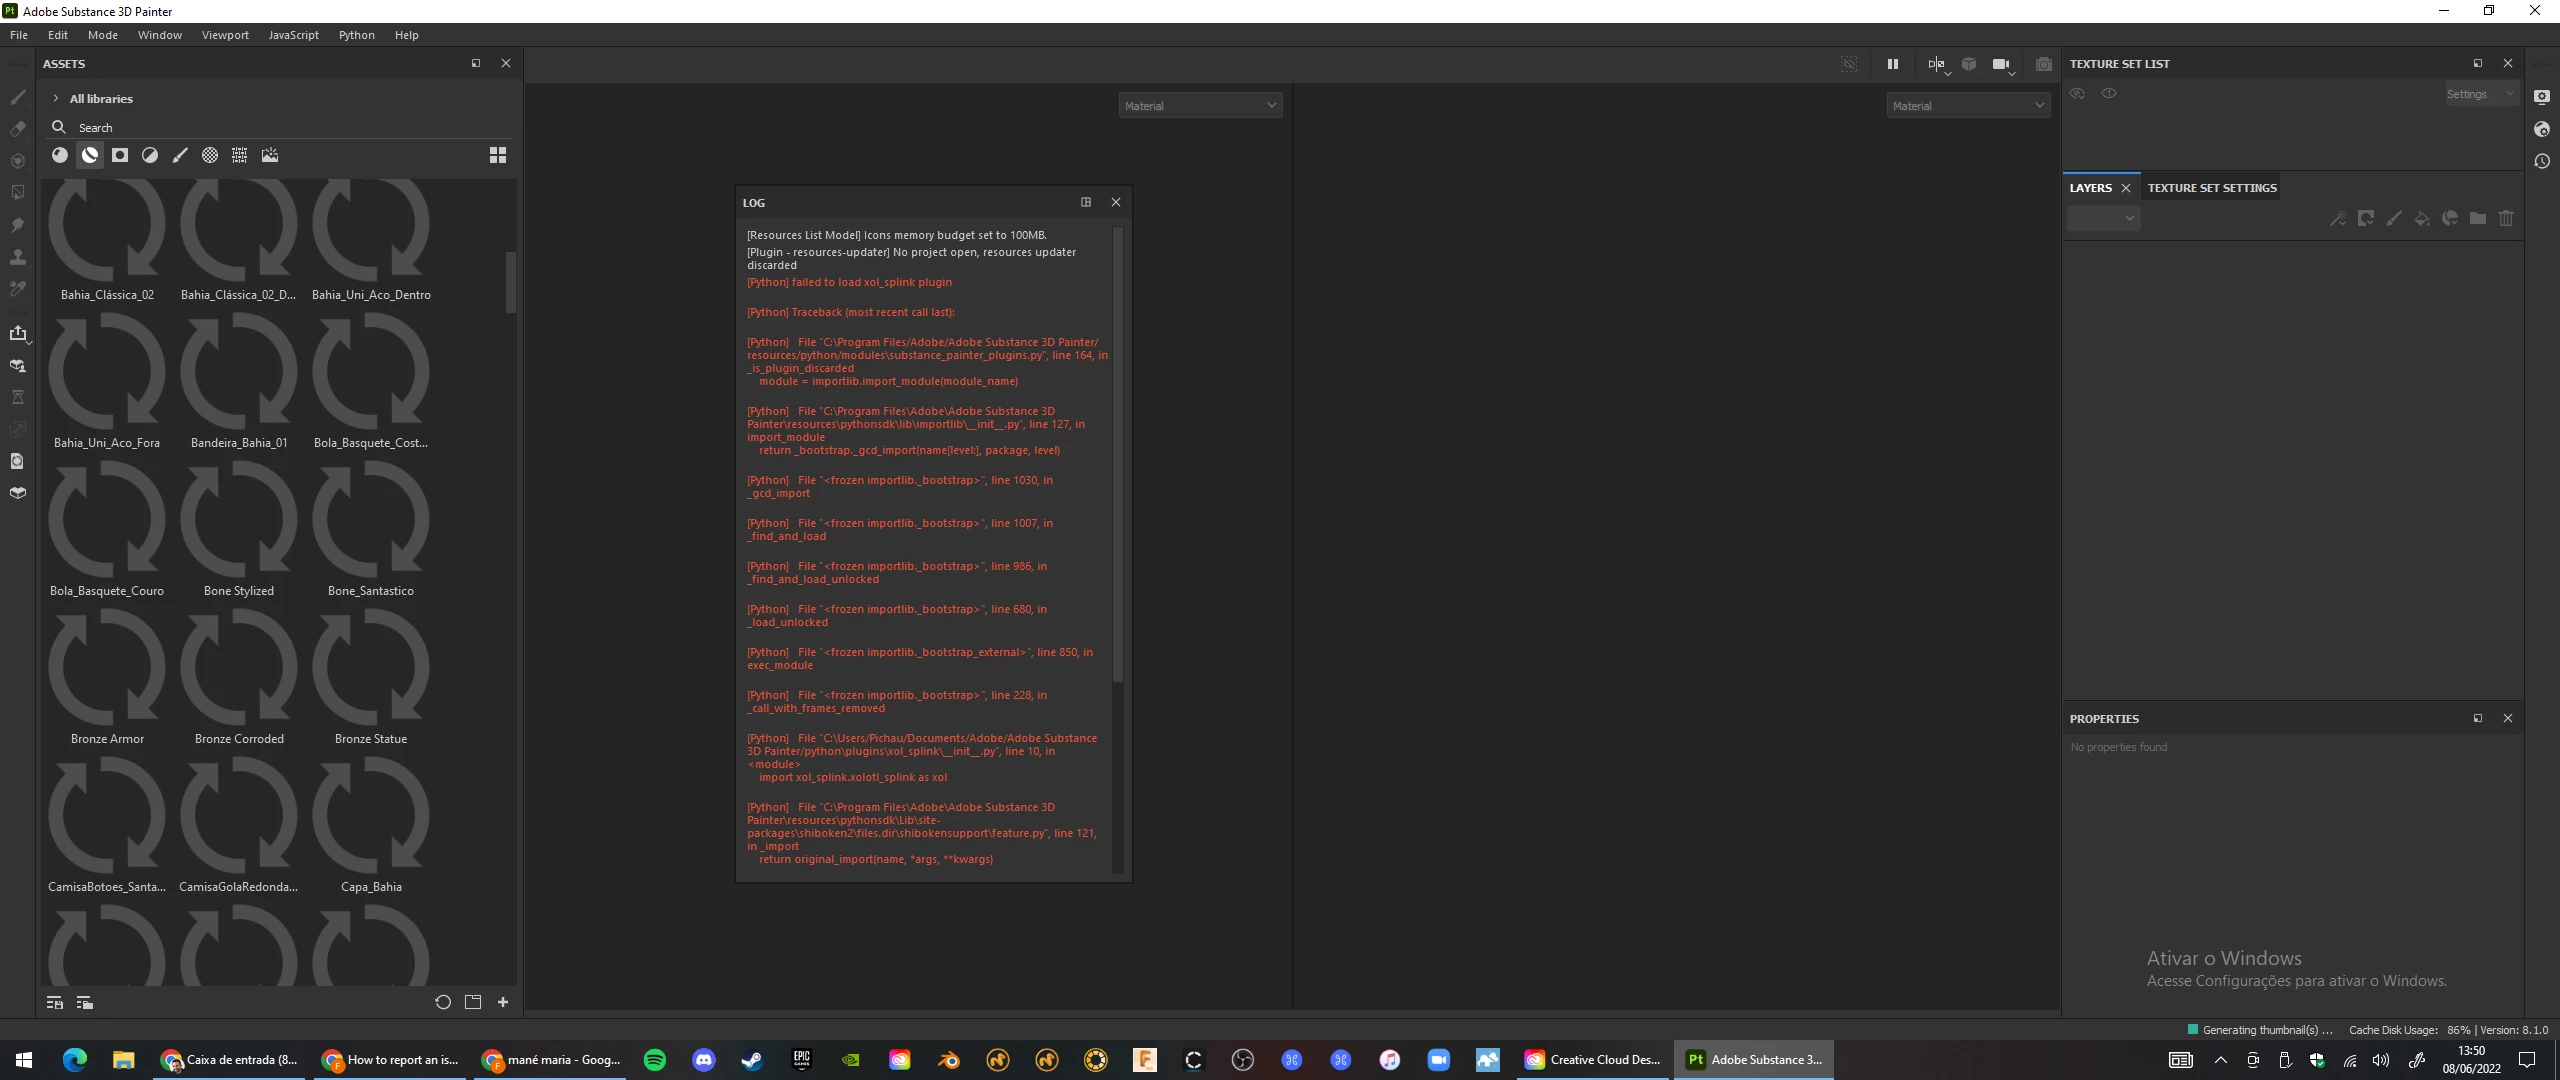Screen dimensions: 2560x1080
Task: Close the Log window
Action: [x=1116, y=202]
